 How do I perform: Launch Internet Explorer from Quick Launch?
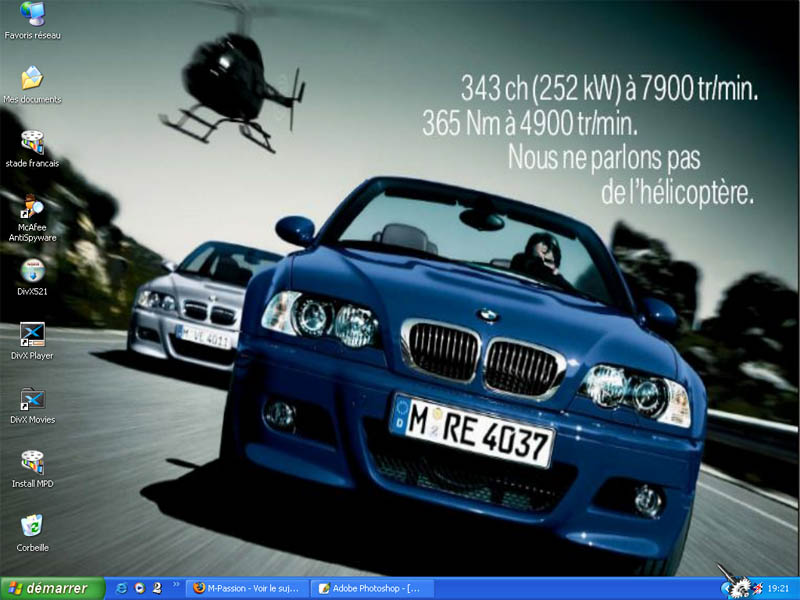pos(121,588)
